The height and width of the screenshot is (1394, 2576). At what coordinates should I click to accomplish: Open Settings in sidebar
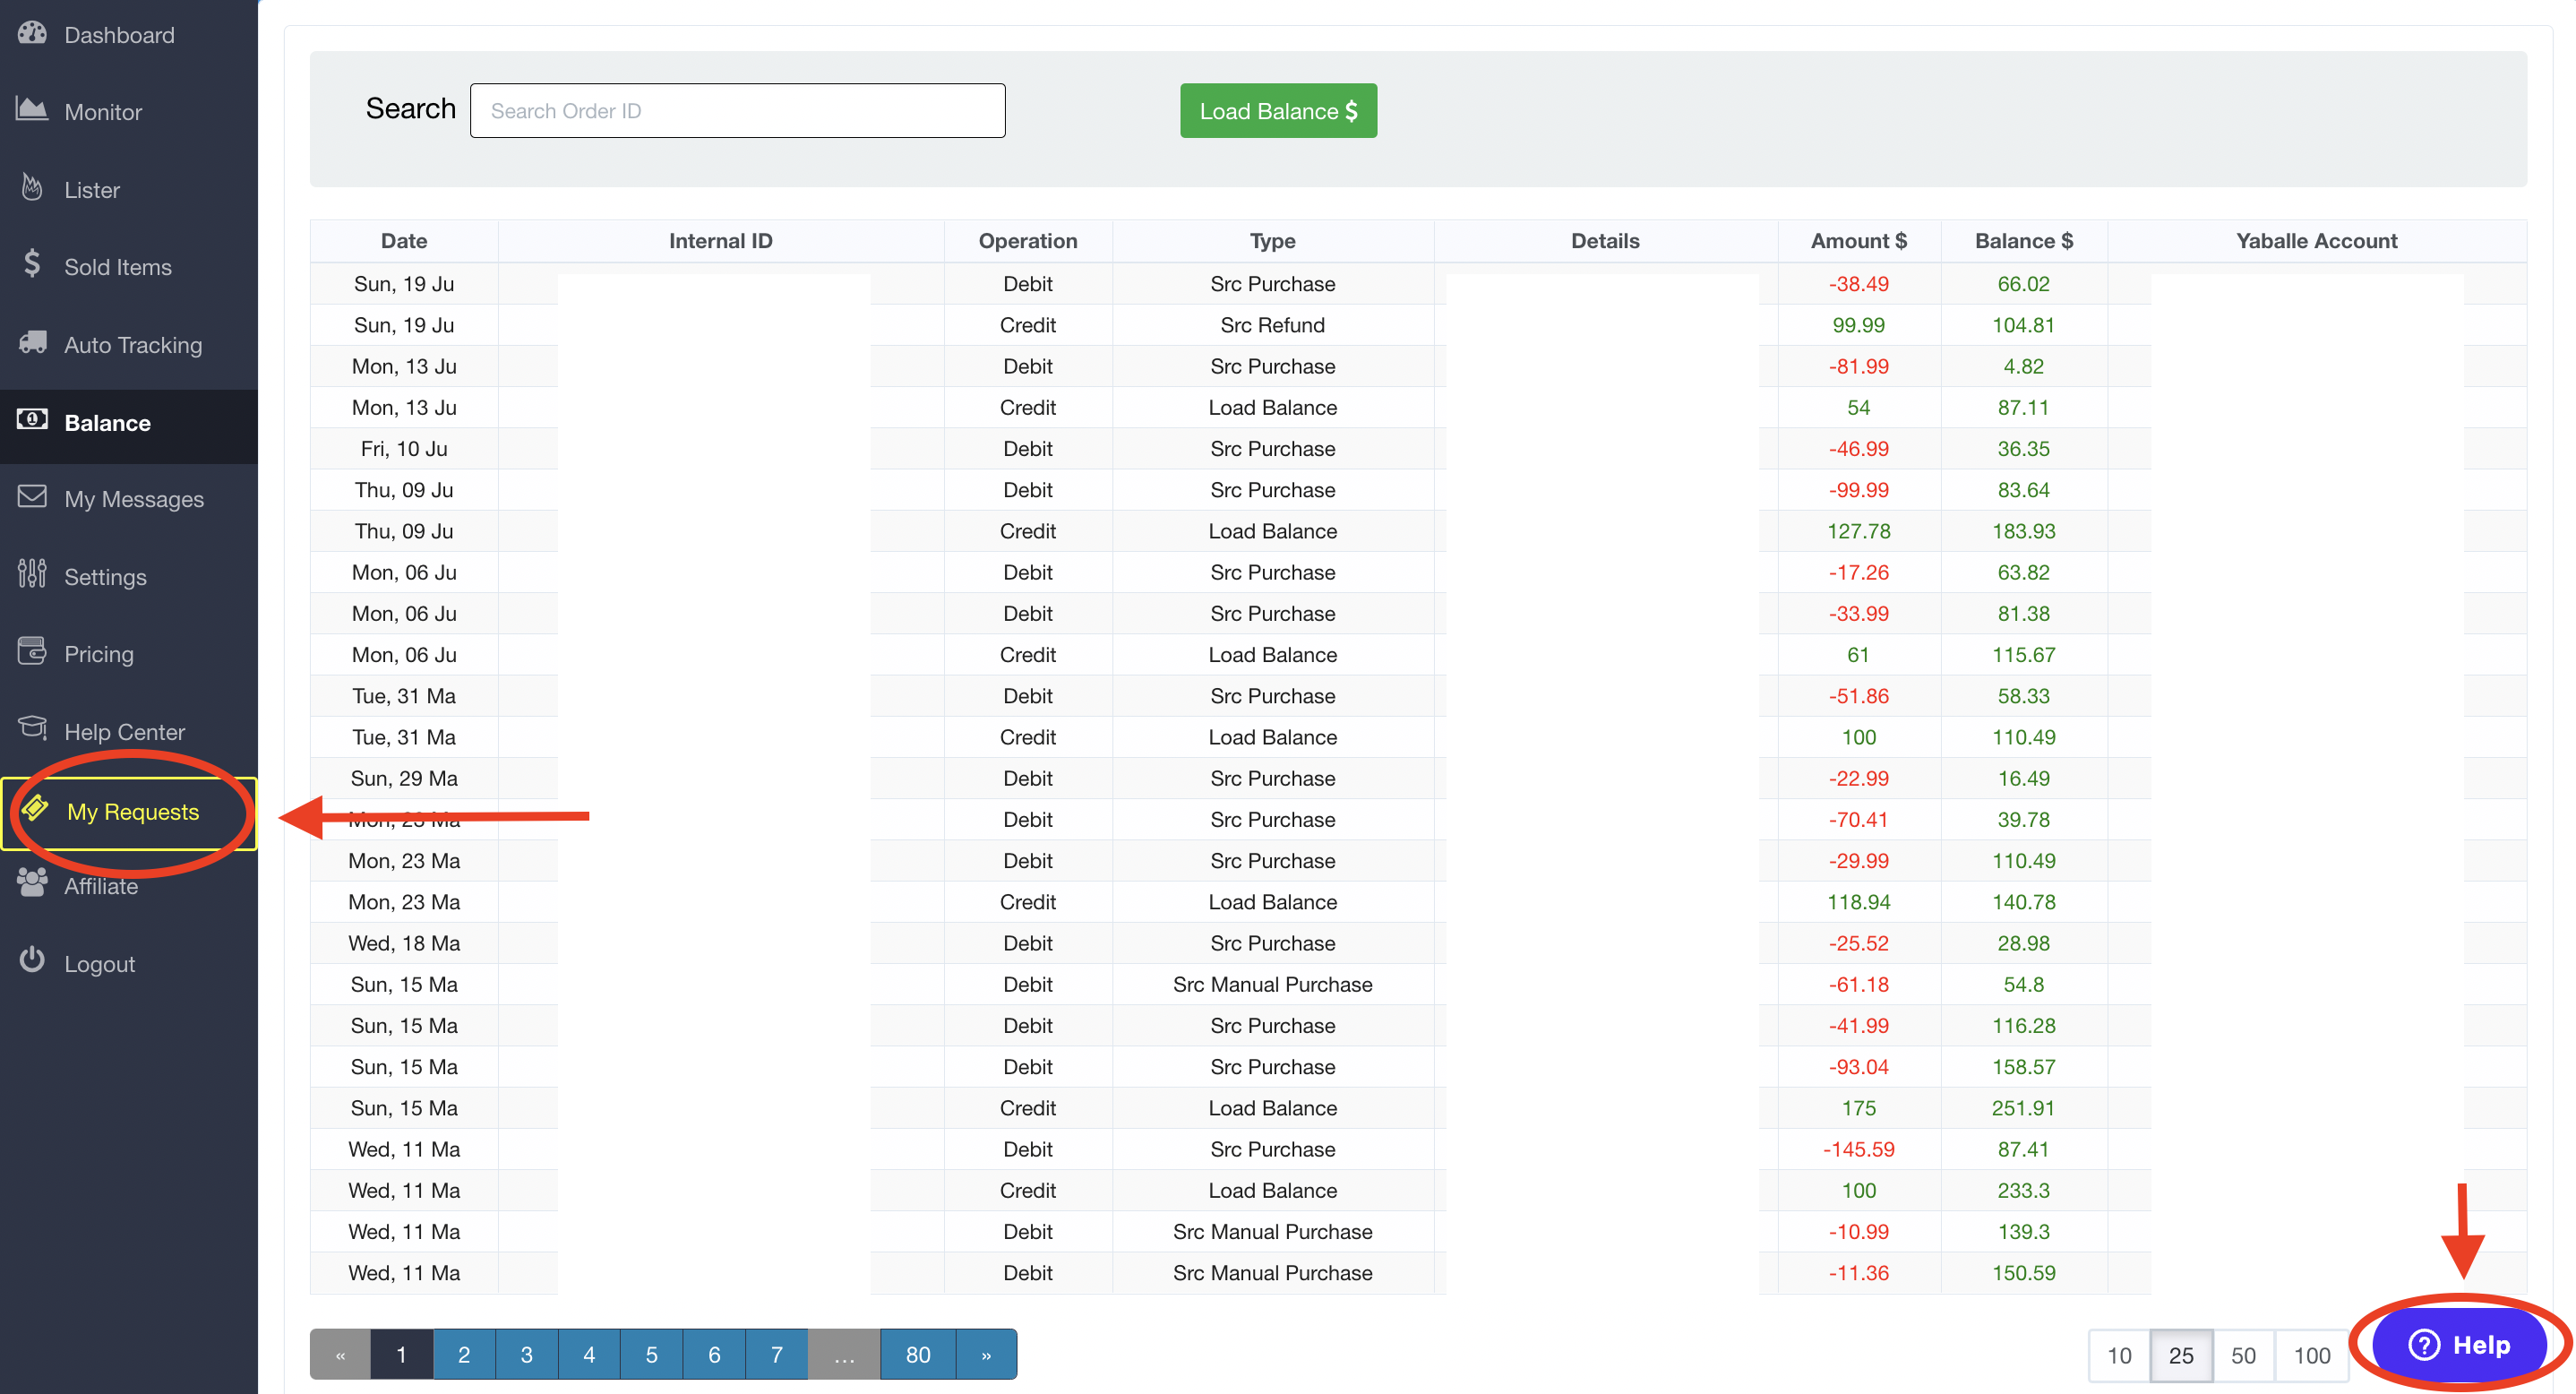(x=129, y=577)
